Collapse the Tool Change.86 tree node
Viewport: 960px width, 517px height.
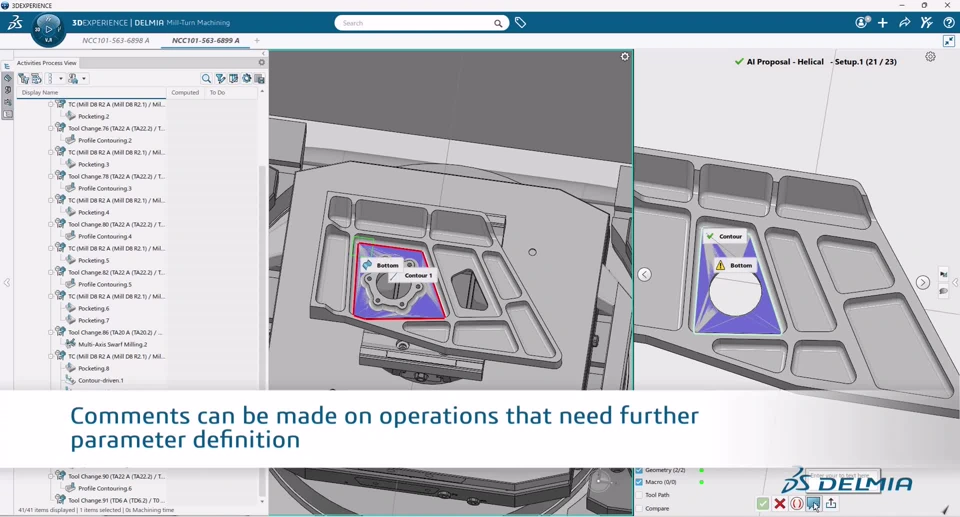click(x=50, y=333)
